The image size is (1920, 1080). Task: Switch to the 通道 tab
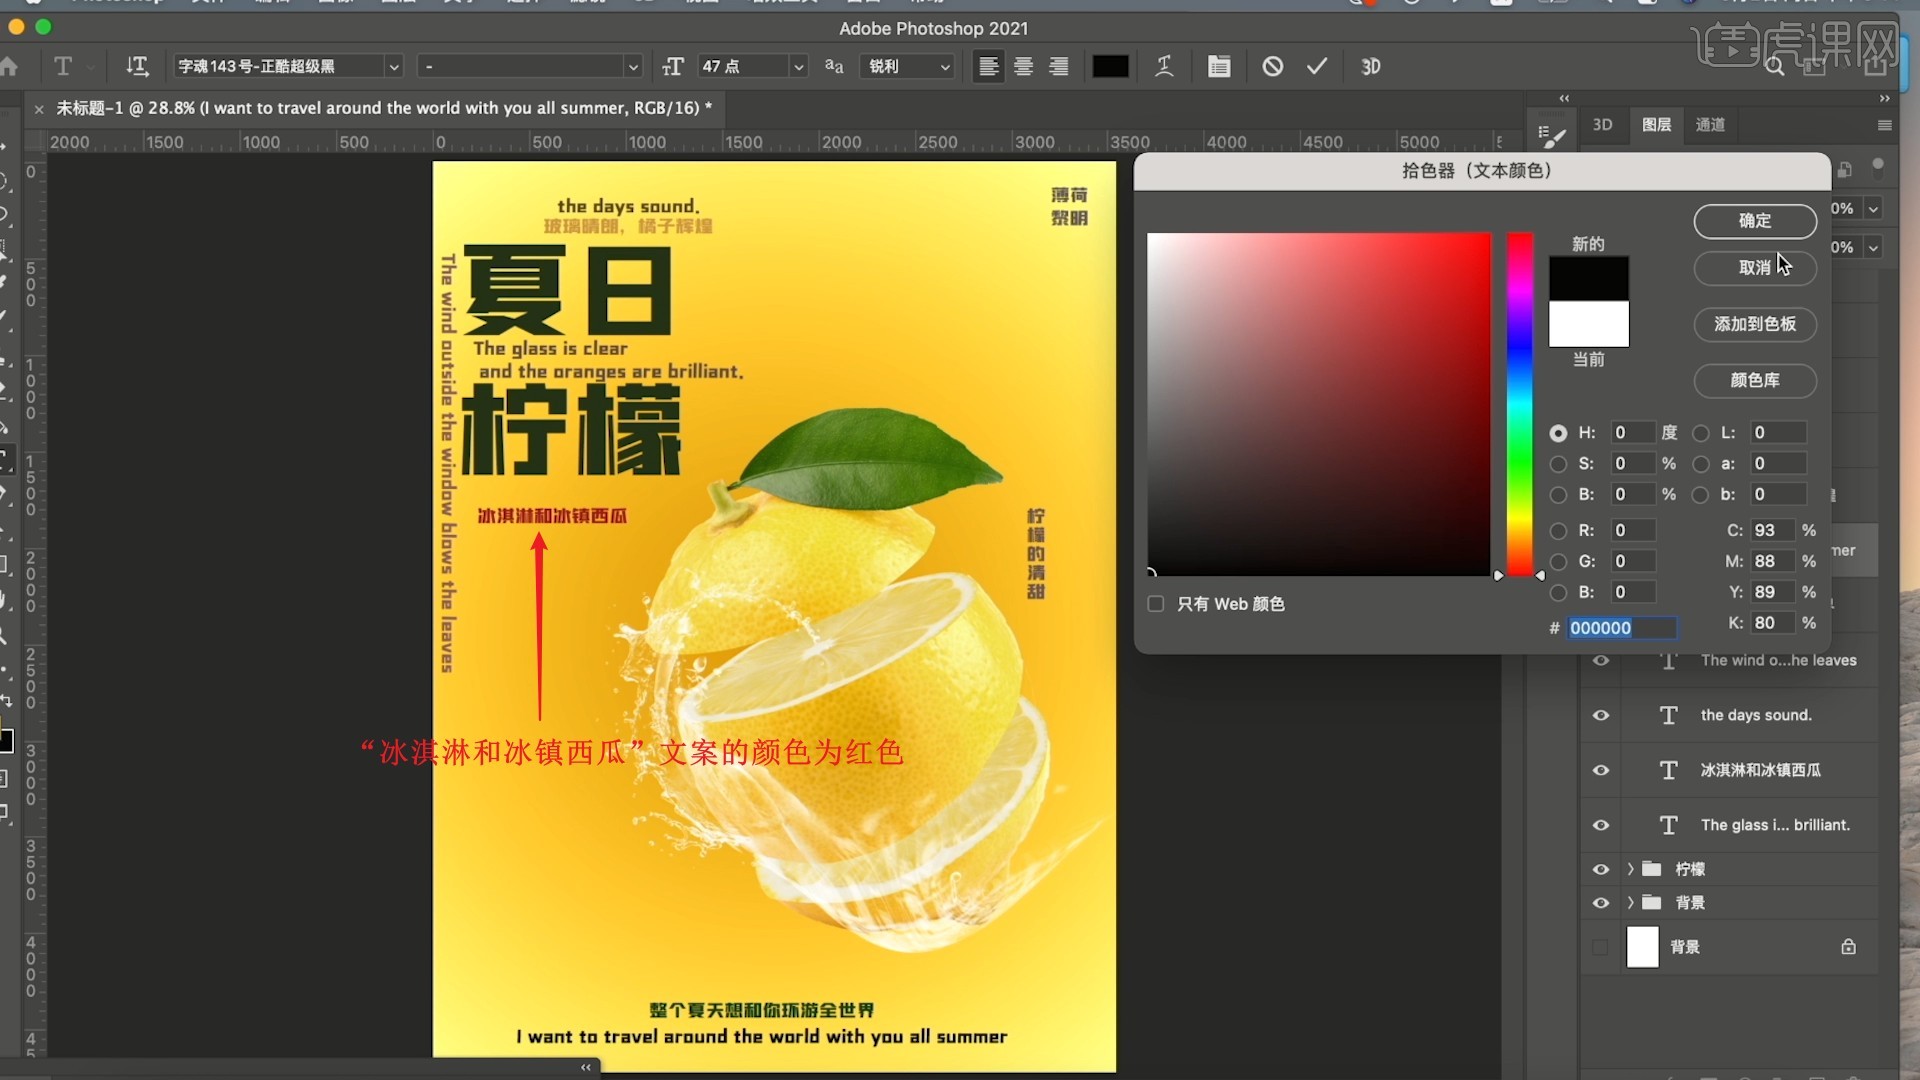[1711, 125]
